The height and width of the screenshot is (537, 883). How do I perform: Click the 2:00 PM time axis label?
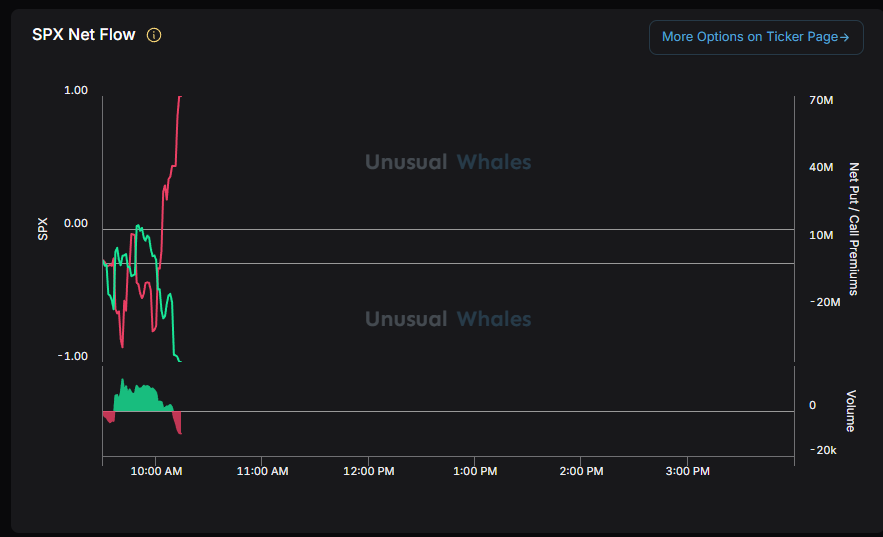point(581,471)
